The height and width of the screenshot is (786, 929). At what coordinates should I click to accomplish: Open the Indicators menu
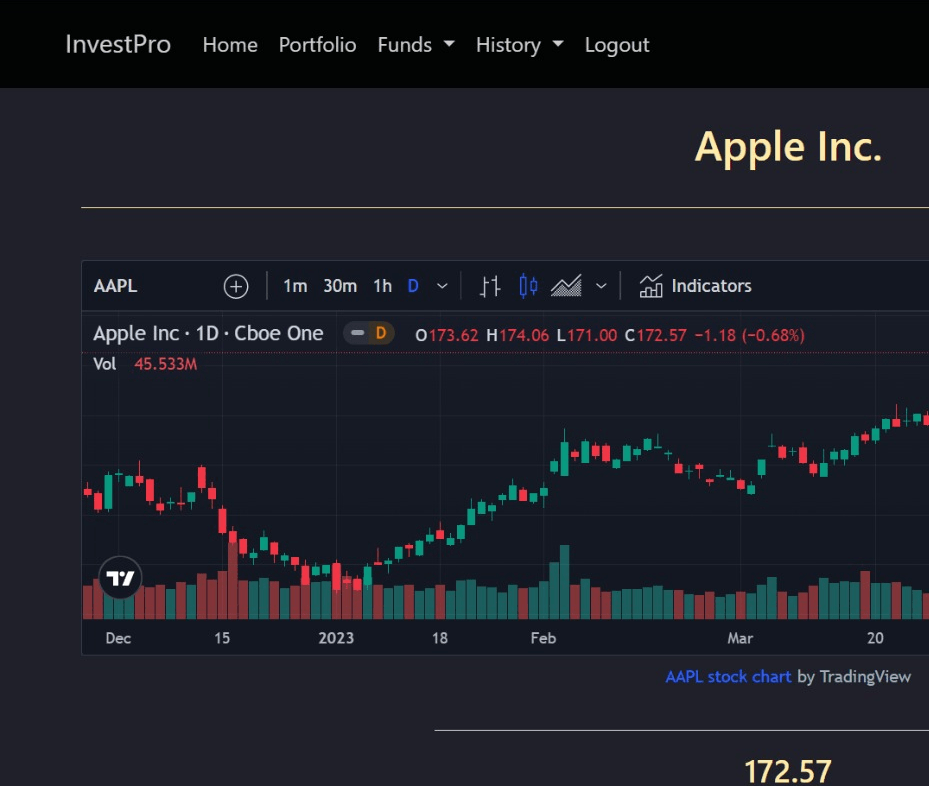click(x=696, y=286)
